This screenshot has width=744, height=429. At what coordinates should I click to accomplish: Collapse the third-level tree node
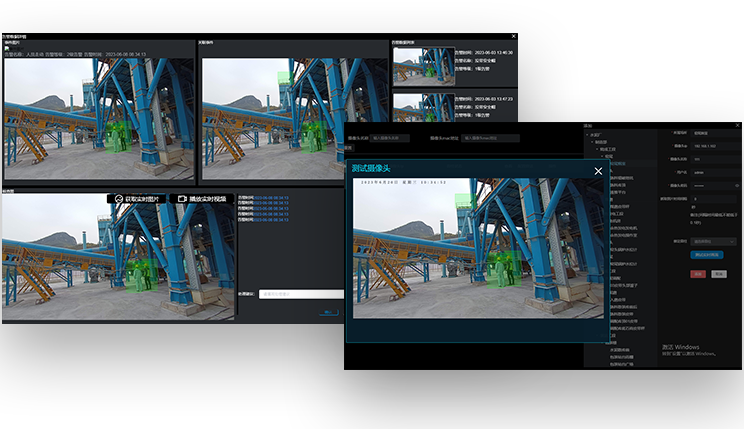tap(597, 149)
